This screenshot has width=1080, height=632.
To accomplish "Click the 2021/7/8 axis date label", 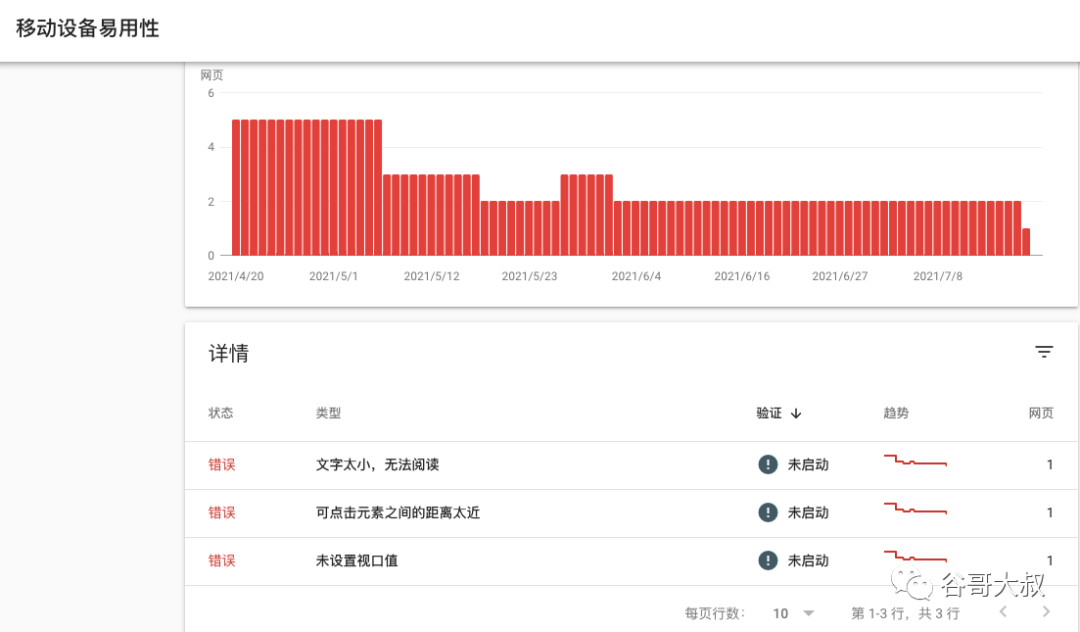I will pyautogui.click(x=937, y=276).
